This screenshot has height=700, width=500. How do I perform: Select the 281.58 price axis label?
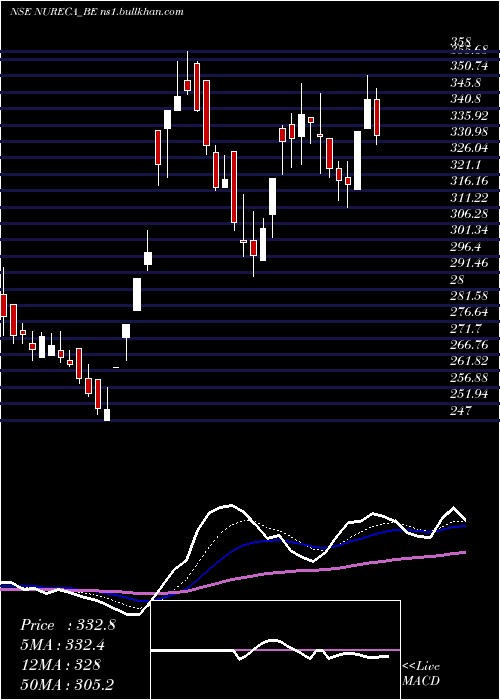(469, 296)
